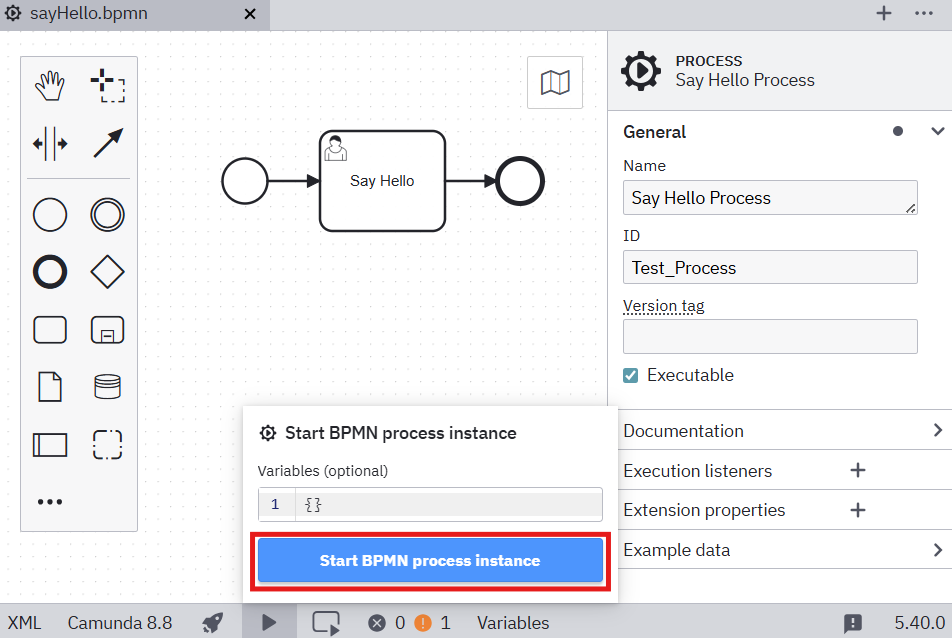Choose the Global connect arrow tool

107,144
